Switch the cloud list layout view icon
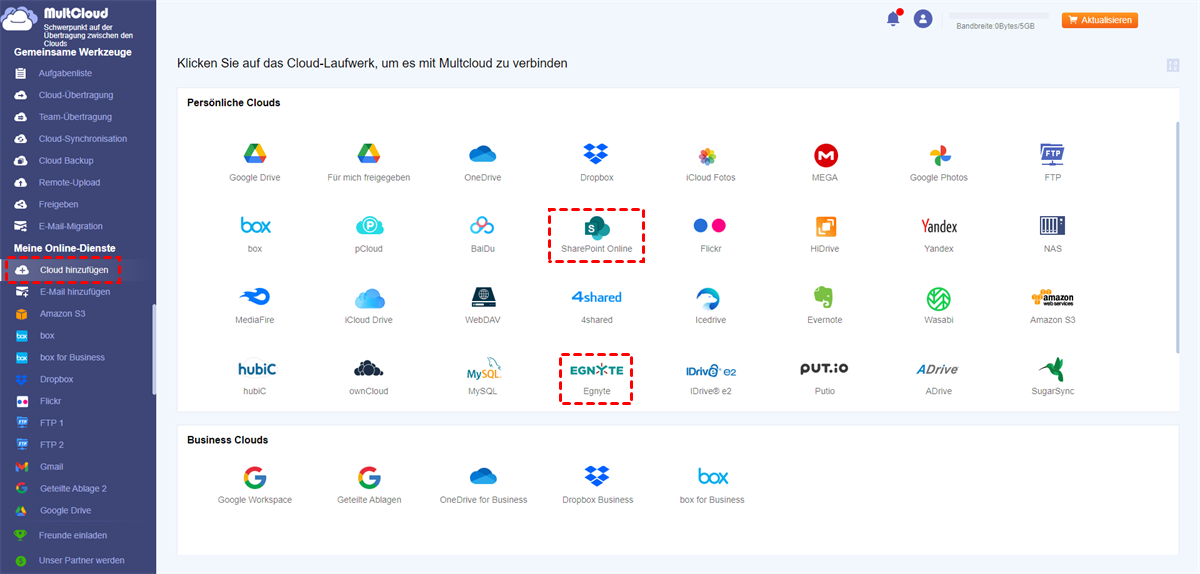The width and height of the screenshot is (1200, 574). point(1172,66)
